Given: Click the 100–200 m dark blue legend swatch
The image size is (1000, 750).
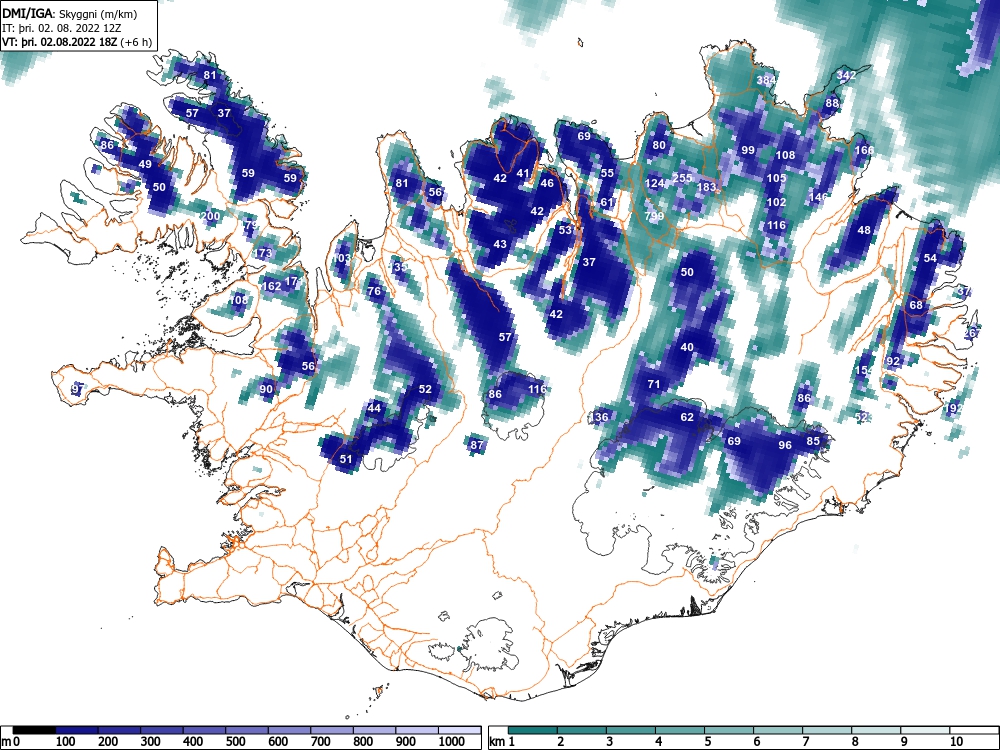Looking at the screenshot, I should 77,730.
